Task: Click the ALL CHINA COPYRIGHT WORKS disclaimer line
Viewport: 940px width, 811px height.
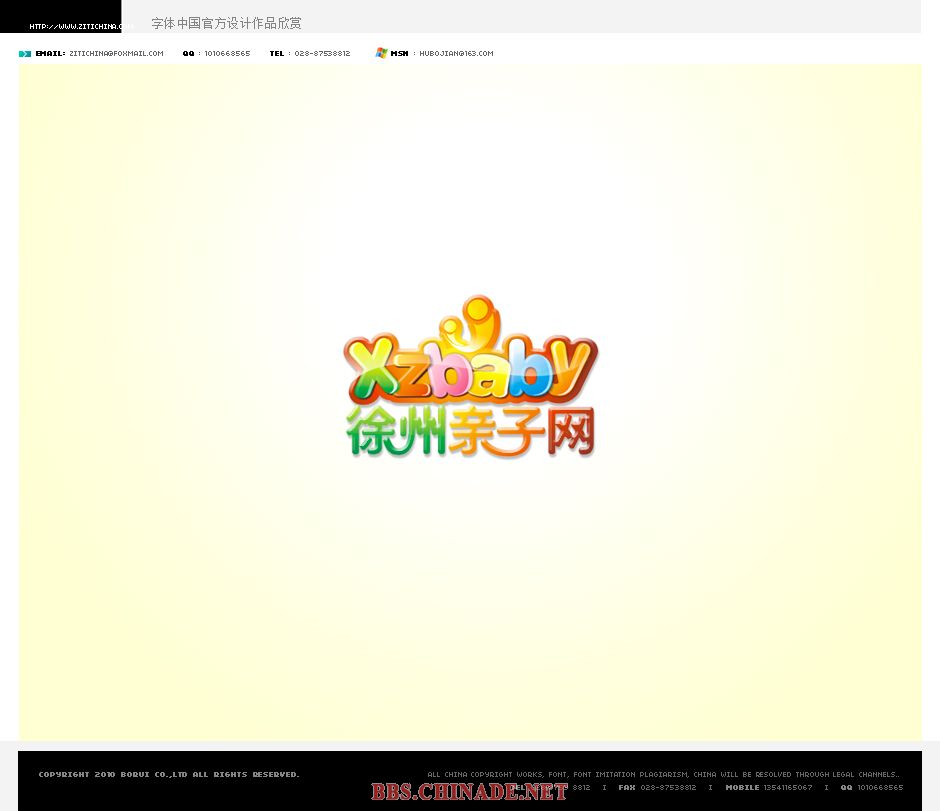Action: coord(663,774)
